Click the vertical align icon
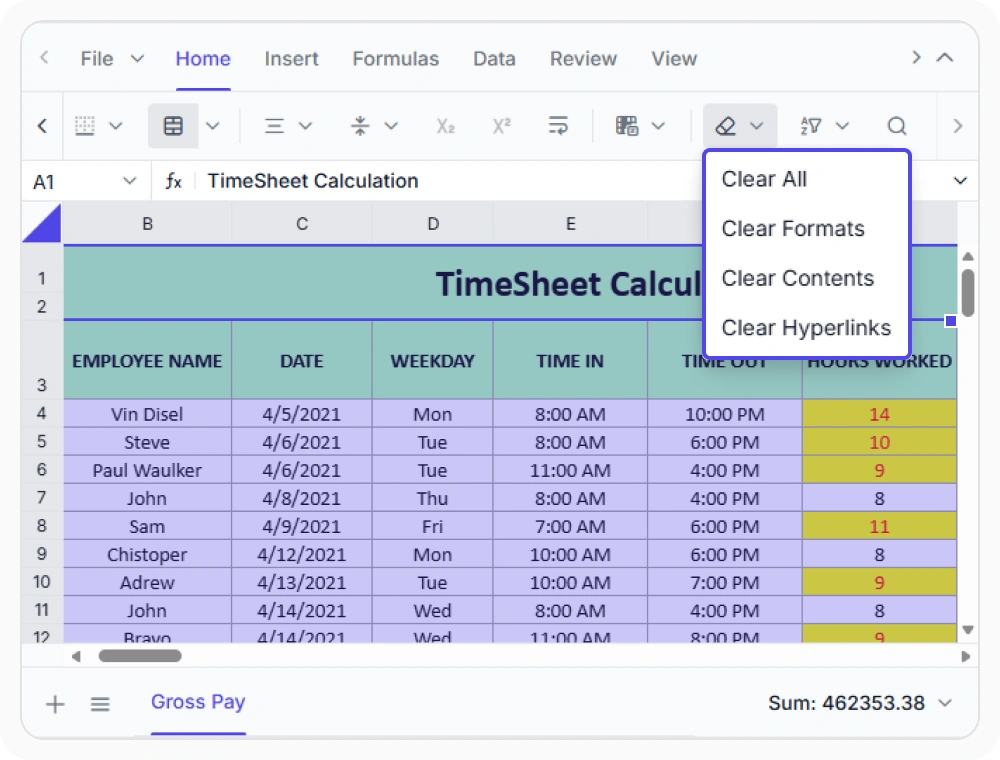Image resolution: width=1000 pixels, height=760 pixels. tap(360, 126)
